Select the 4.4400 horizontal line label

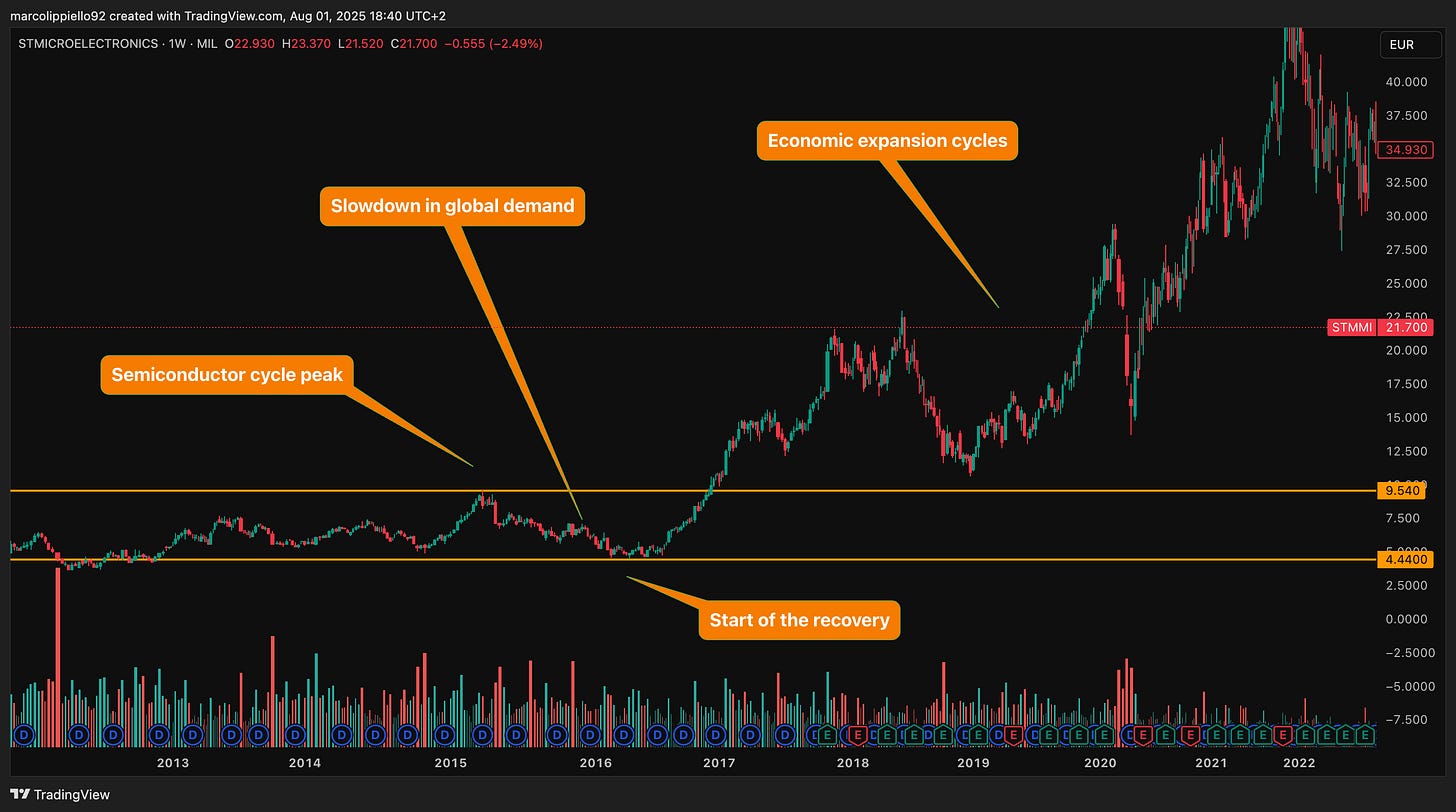tap(1405, 559)
